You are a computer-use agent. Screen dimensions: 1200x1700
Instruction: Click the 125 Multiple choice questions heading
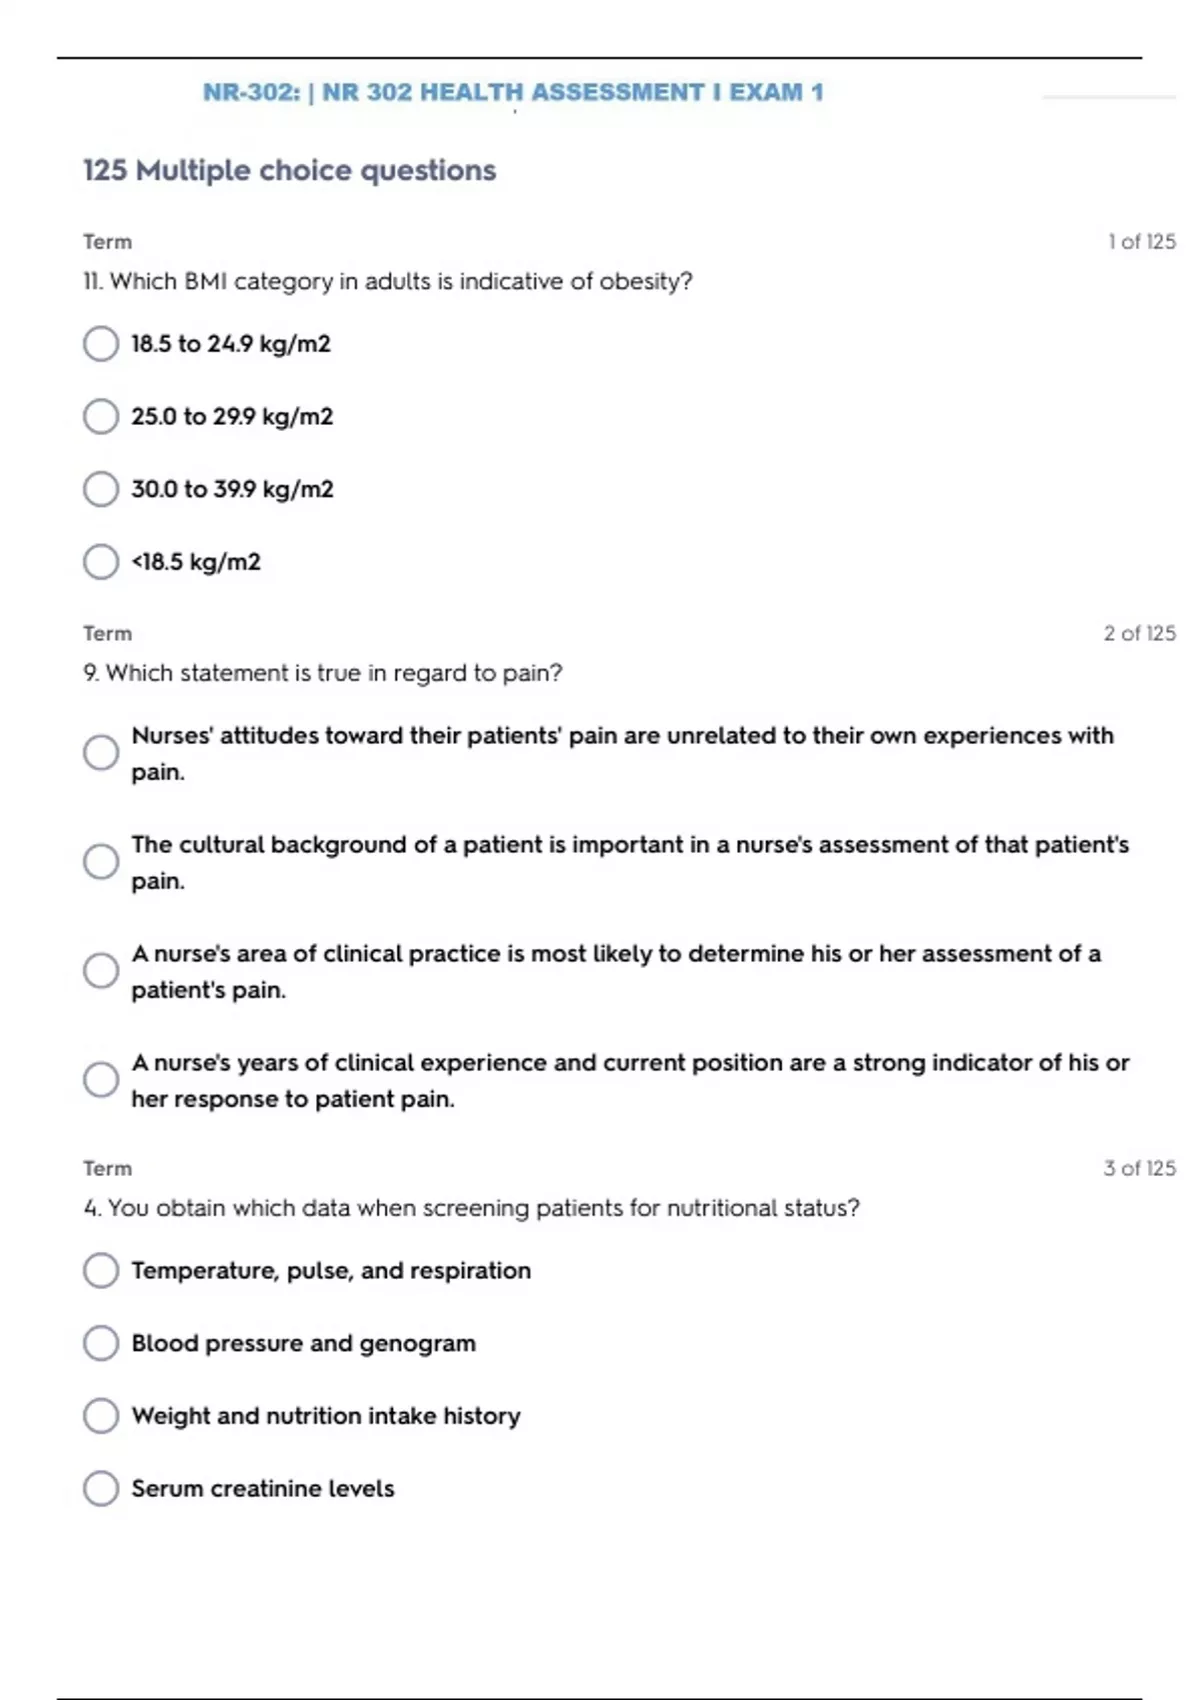pyautogui.click(x=289, y=171)
